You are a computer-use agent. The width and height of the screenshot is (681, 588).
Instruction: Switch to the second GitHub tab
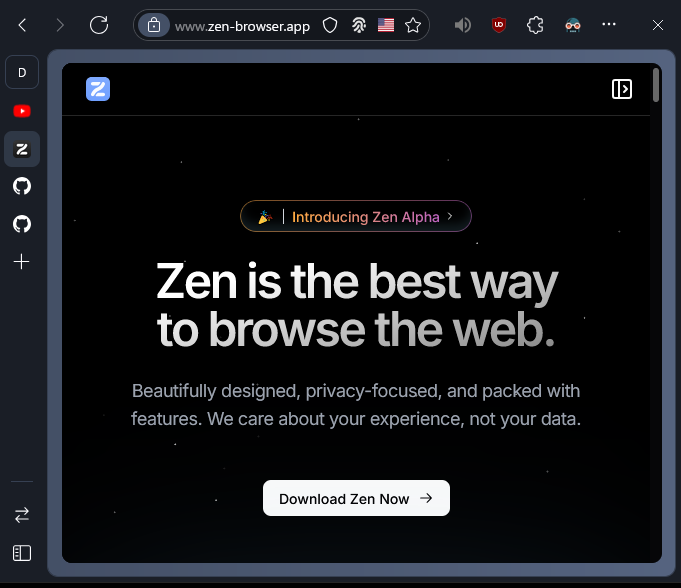pos(22,224)
